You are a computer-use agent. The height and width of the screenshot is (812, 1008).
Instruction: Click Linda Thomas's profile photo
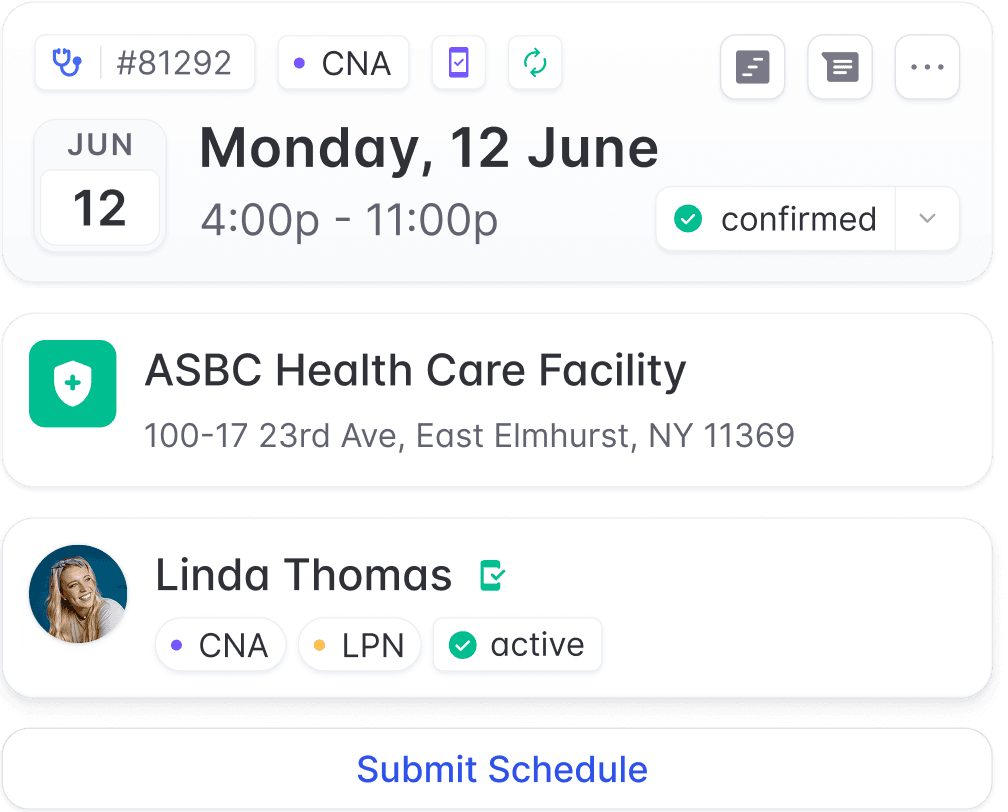pos(78,594)
